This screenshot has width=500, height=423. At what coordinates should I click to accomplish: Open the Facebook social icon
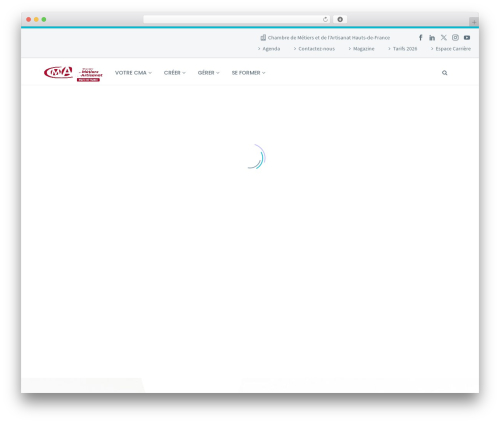pos(421,38)
